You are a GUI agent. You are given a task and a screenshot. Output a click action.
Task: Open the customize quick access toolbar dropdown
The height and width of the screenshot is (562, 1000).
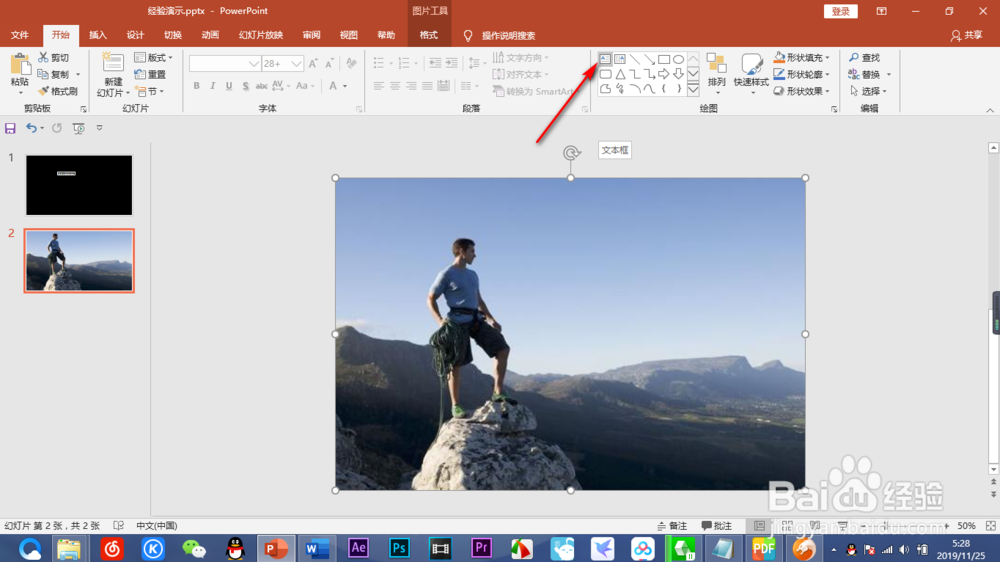99,128
